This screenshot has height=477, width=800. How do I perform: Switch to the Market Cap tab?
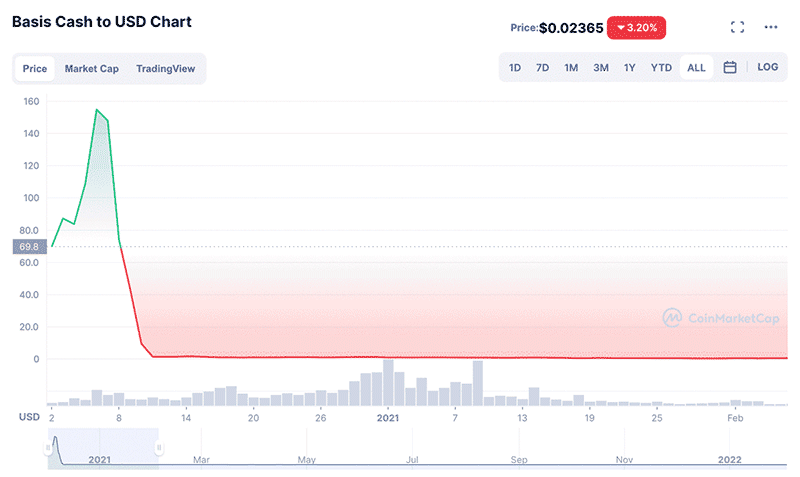(x=92, y=68)
